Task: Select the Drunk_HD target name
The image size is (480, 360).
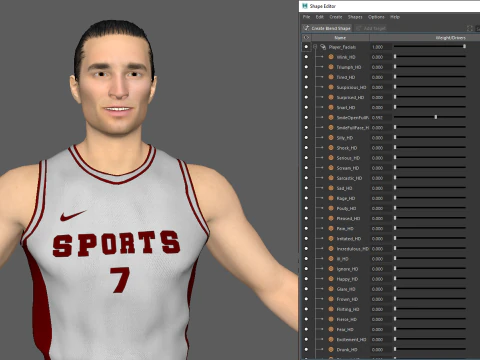Action: (347, 350)
